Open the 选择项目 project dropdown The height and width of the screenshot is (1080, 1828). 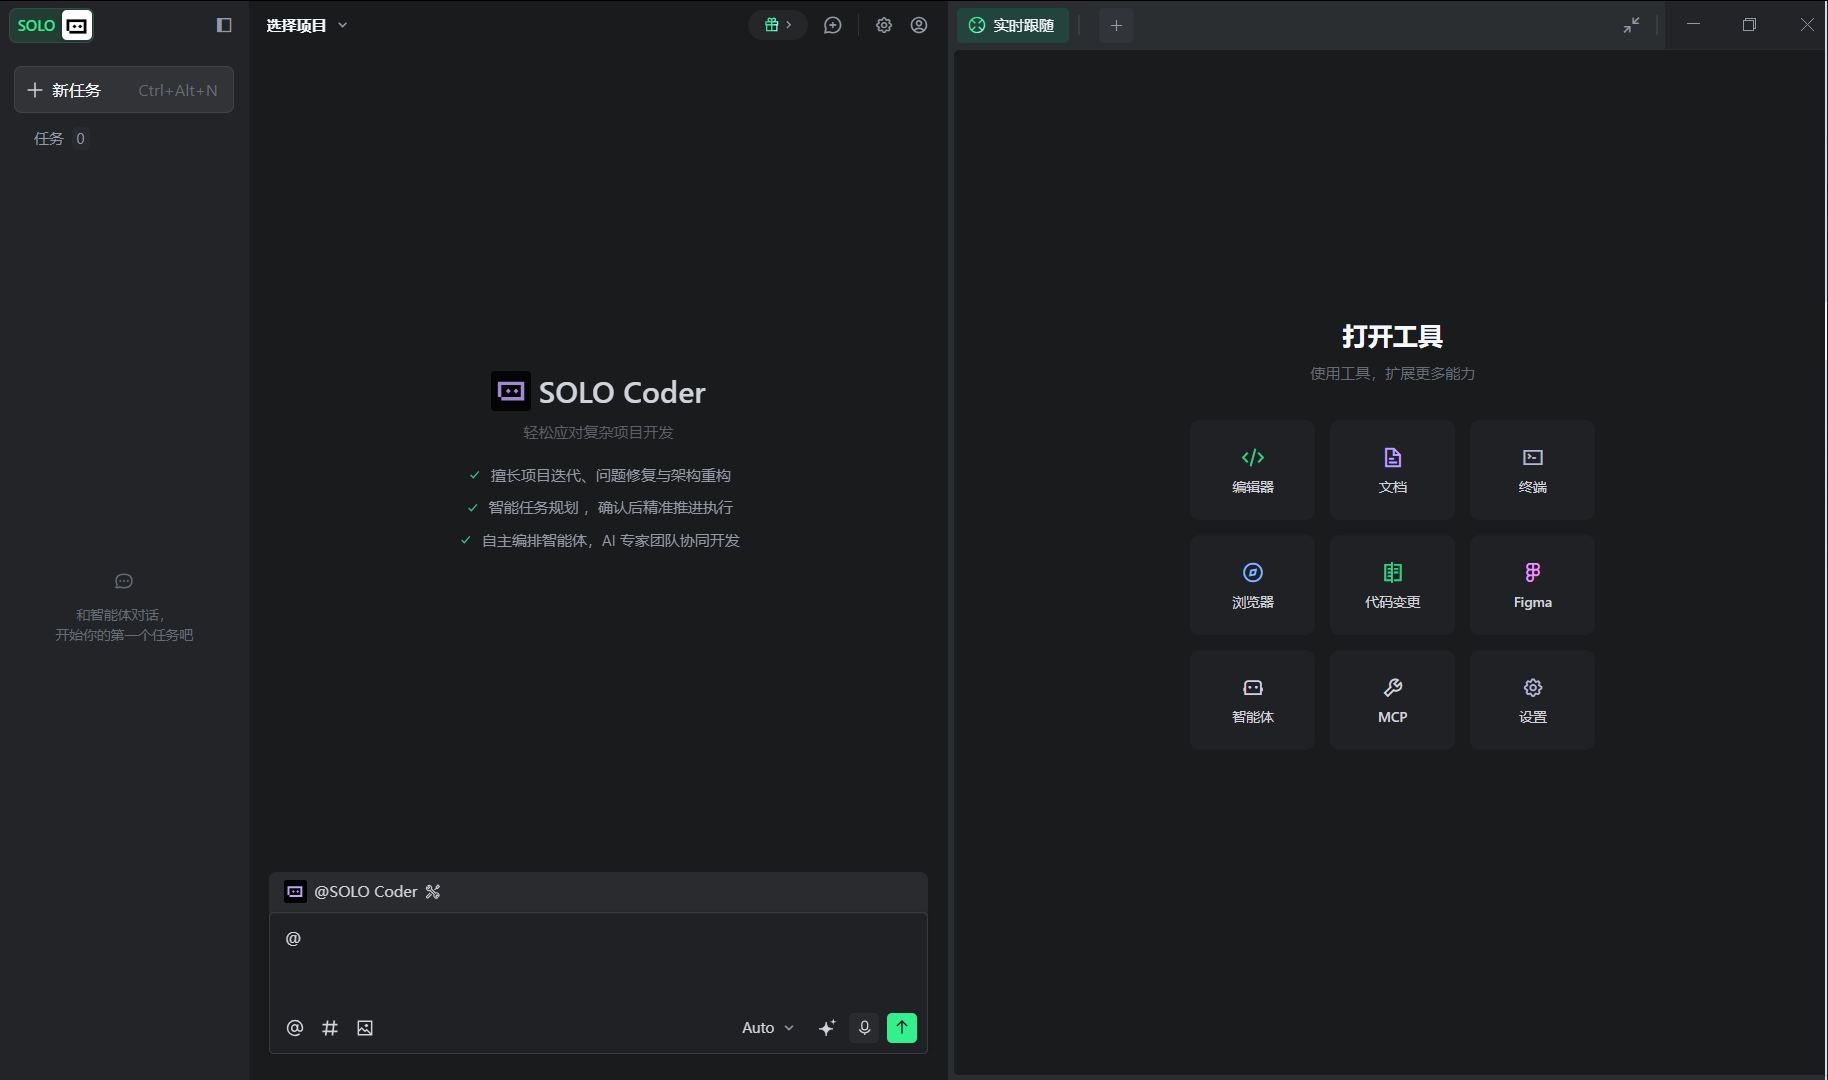[x=307, y=25]
